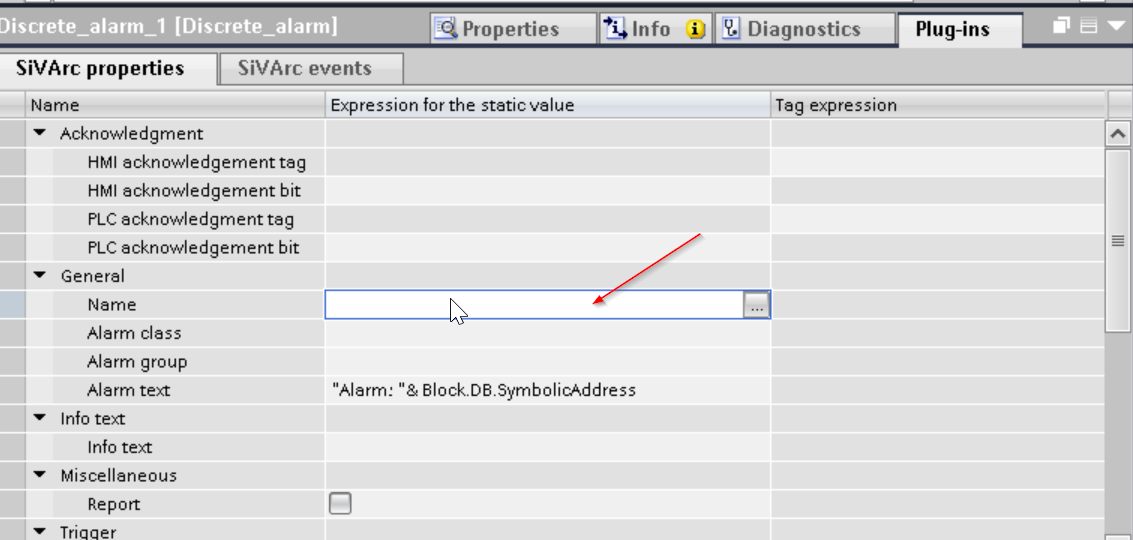
Task: Collapse the Miscellaneous group
Action: coord(40,475)
